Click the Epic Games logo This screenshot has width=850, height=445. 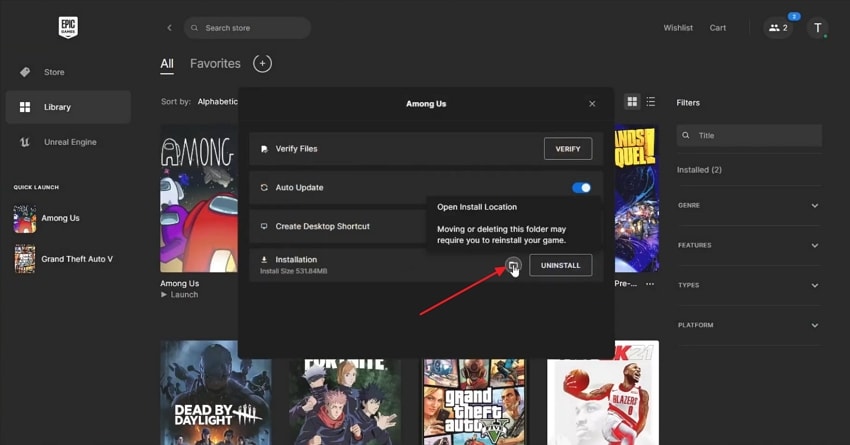point(68,27)
